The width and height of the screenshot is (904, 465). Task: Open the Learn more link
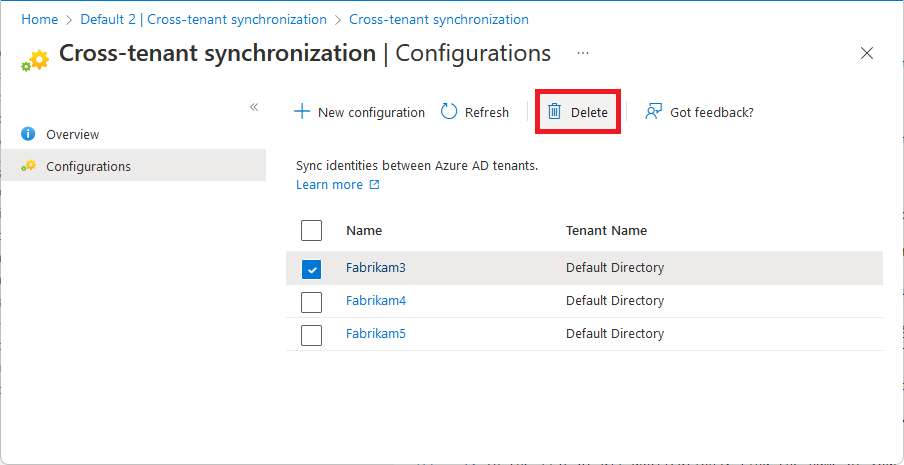click(329, 185)
